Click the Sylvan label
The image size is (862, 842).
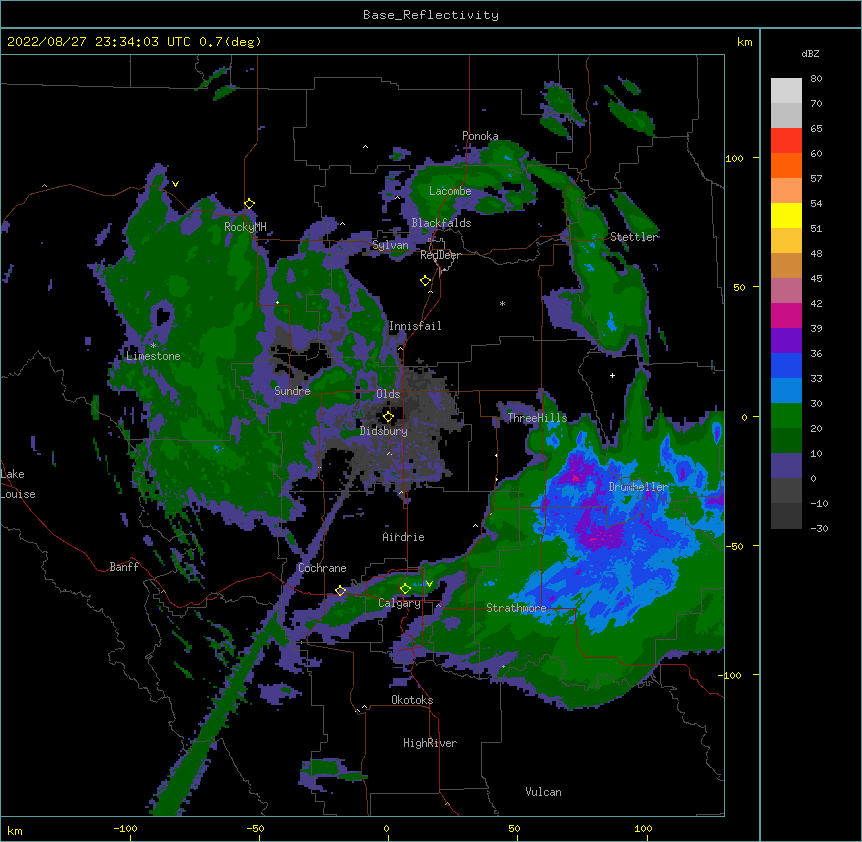pyautogui.click(x=390, y=245)
